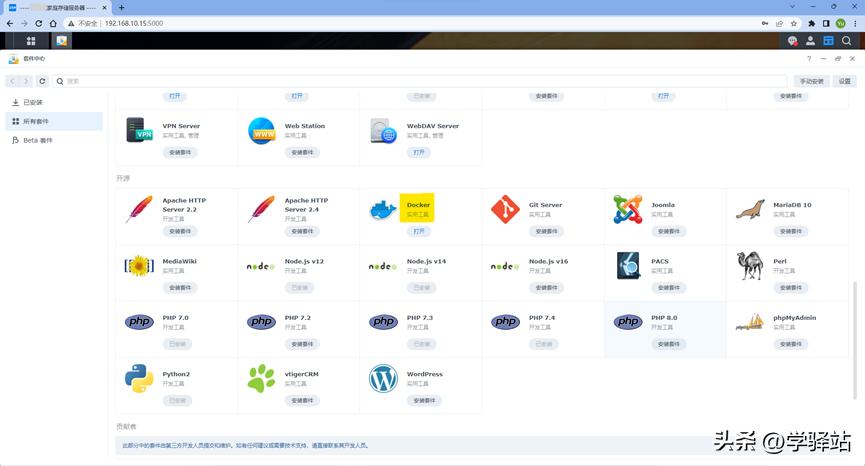Click the Git Server package icon
This screenshot has width=865, height=466.
(x=505, y=210)
